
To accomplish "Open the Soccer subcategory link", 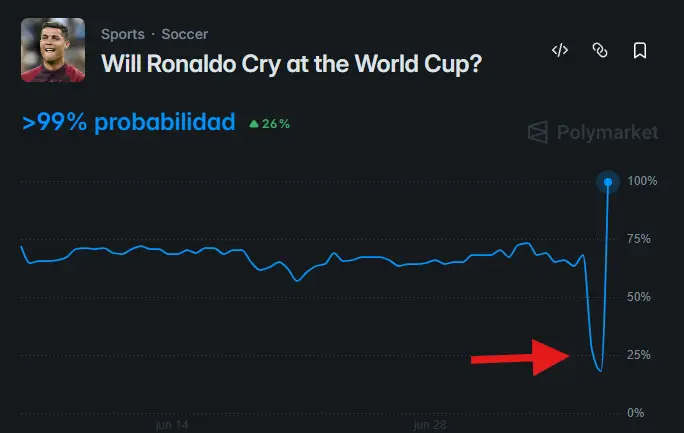I will pos(185,34).
